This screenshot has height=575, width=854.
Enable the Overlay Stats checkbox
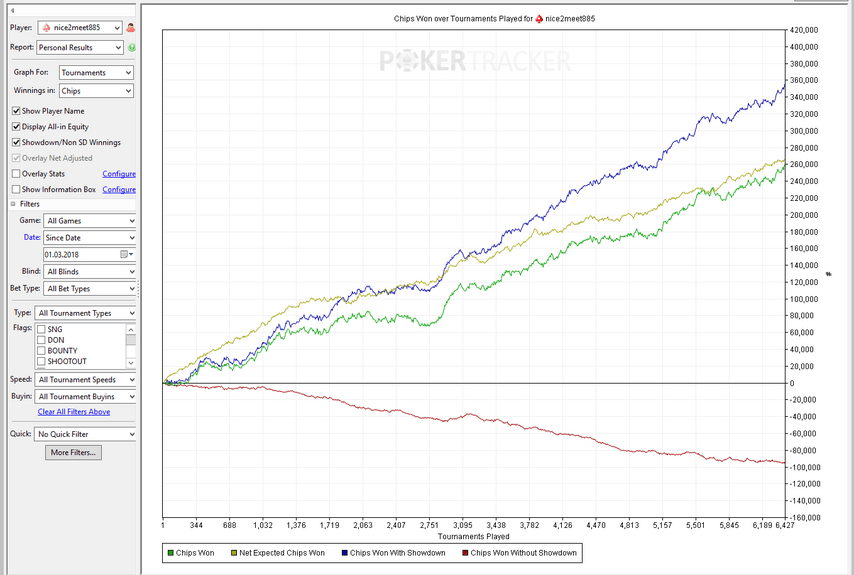point(16,174)
